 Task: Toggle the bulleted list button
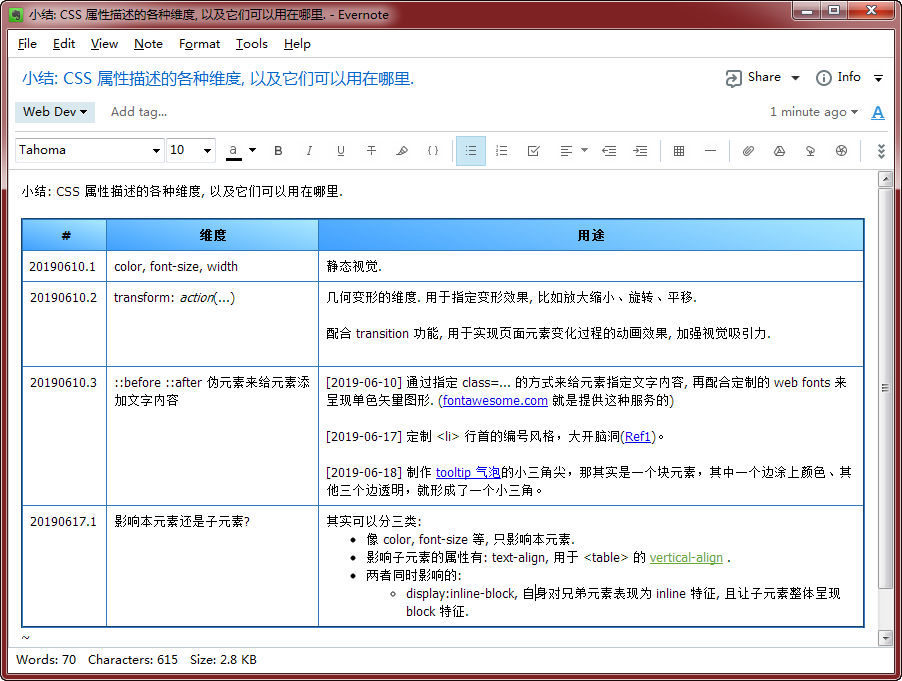coord(471,151)
